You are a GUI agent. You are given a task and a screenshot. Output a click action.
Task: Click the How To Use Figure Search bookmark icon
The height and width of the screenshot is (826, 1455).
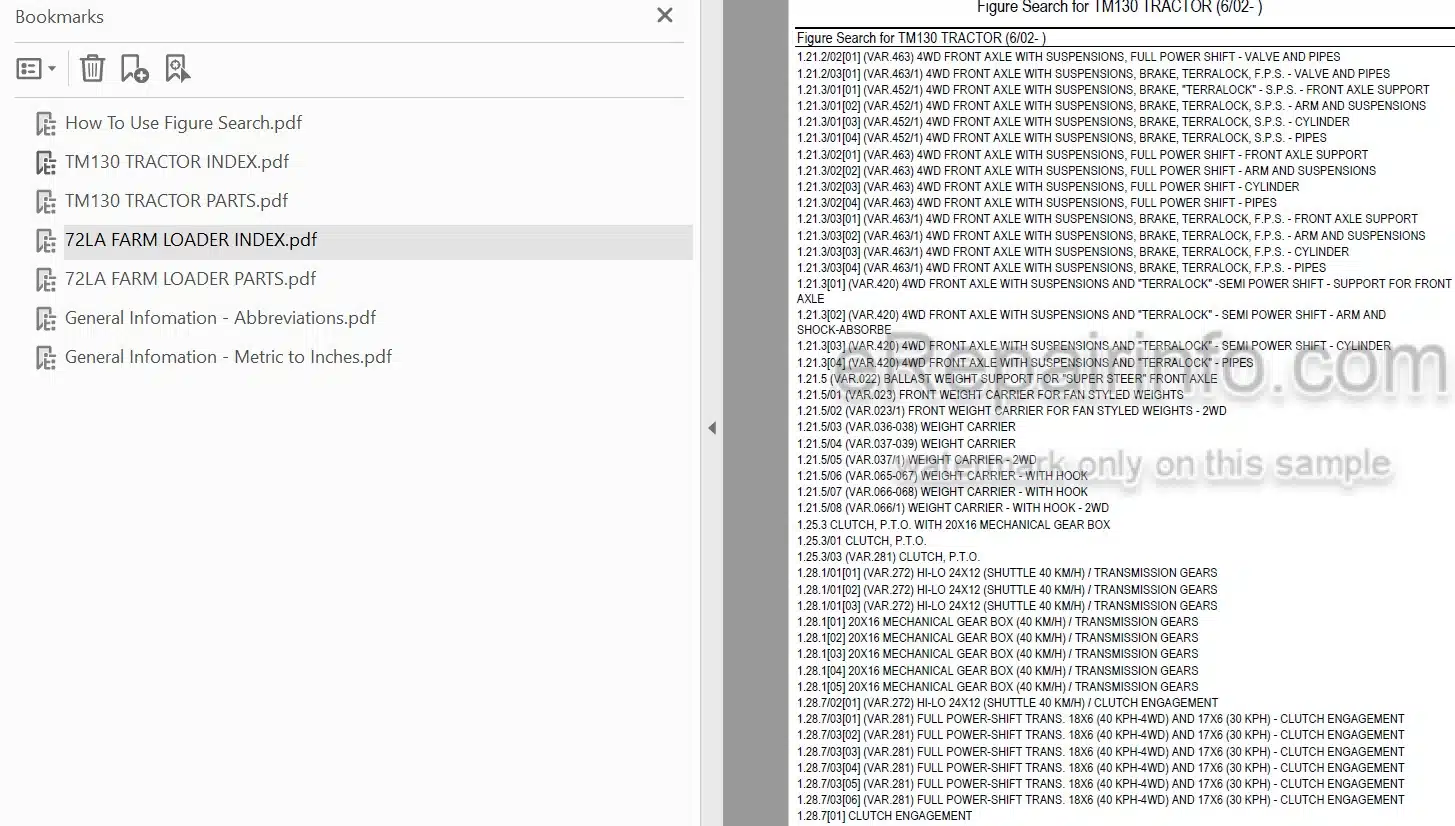(46, 124)
